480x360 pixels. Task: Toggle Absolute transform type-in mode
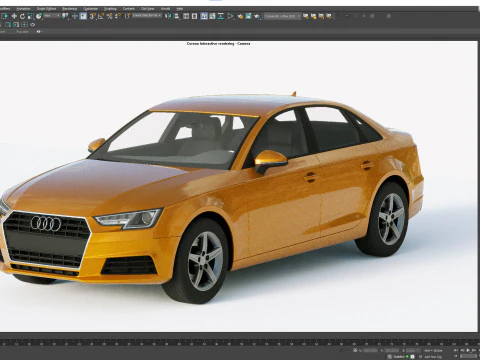[355, 351]
